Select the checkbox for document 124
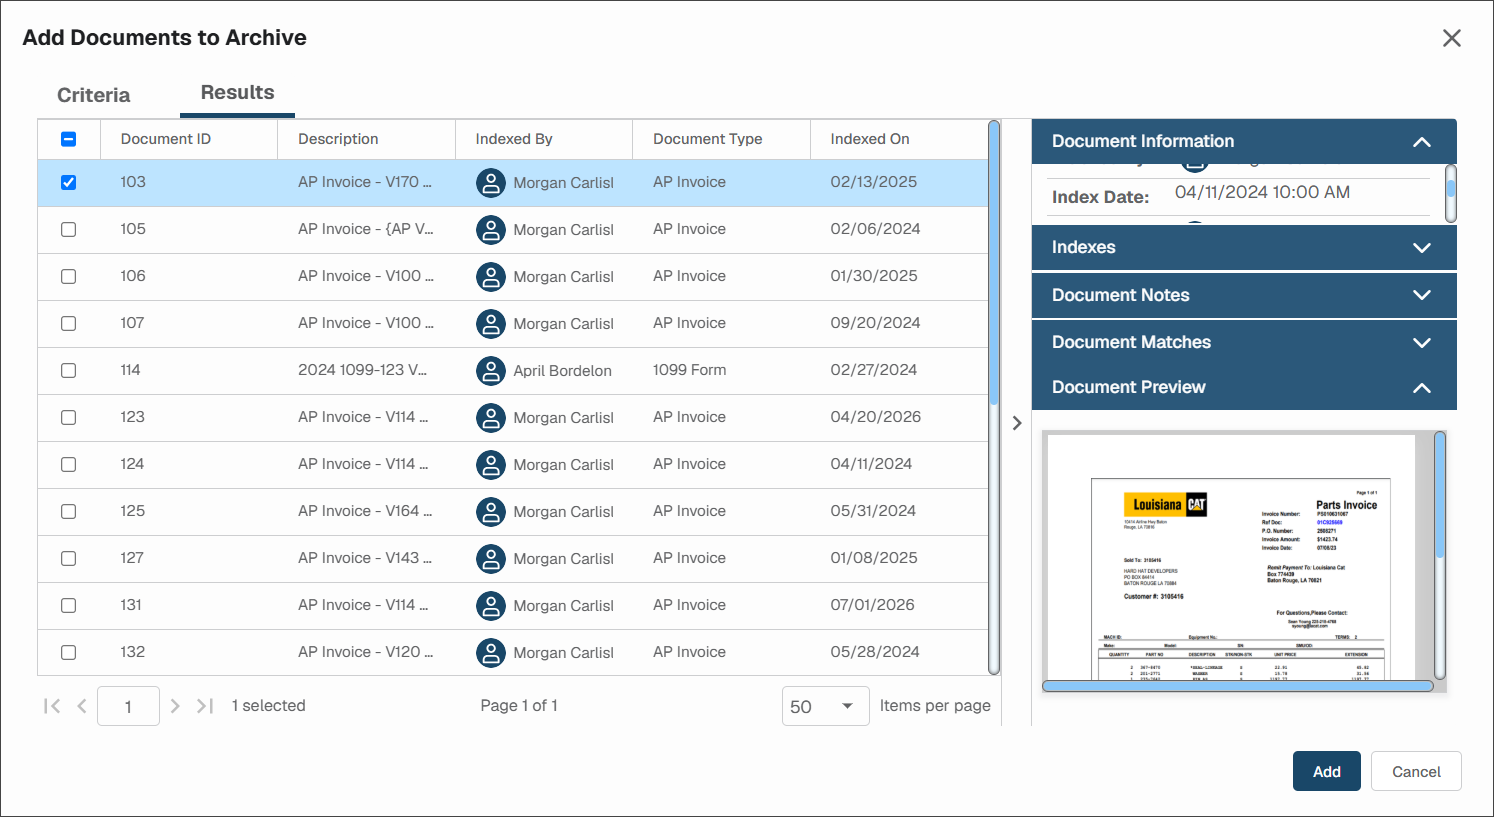The image size is (1494, 817). pyautogui.click(x=68, y=464)
